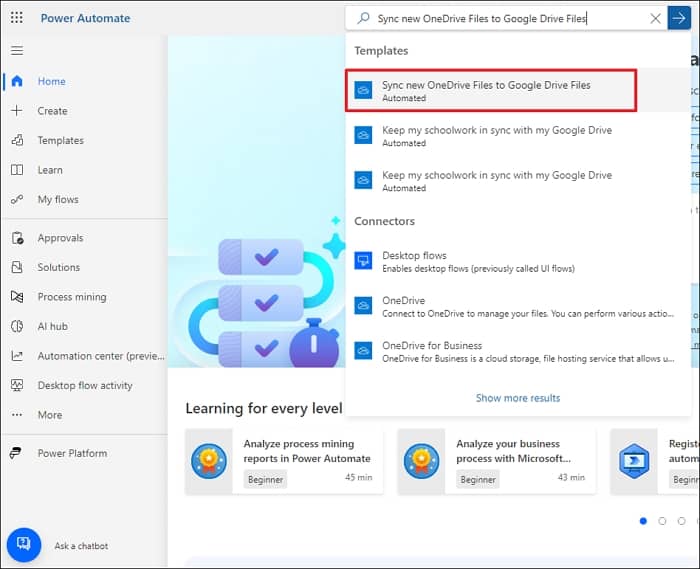Open Process mining in the sidebar
Viewport: 700px width, 569px height.
click(x=85, y=297)
